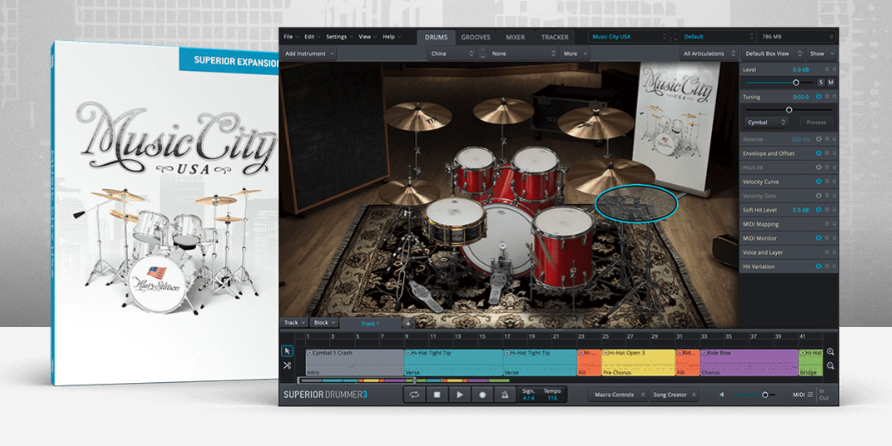Image resolution: width=892 pixels, height=446 pixels.
Task: Click the master volume slider handle
Action: point(765,395)
